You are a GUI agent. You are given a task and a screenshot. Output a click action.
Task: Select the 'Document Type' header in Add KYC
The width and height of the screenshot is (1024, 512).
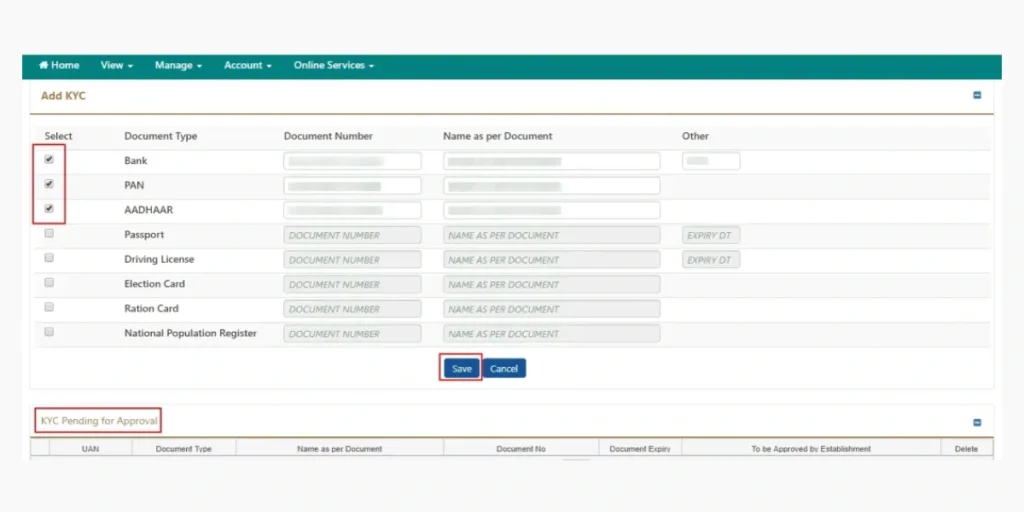point(161,136)
